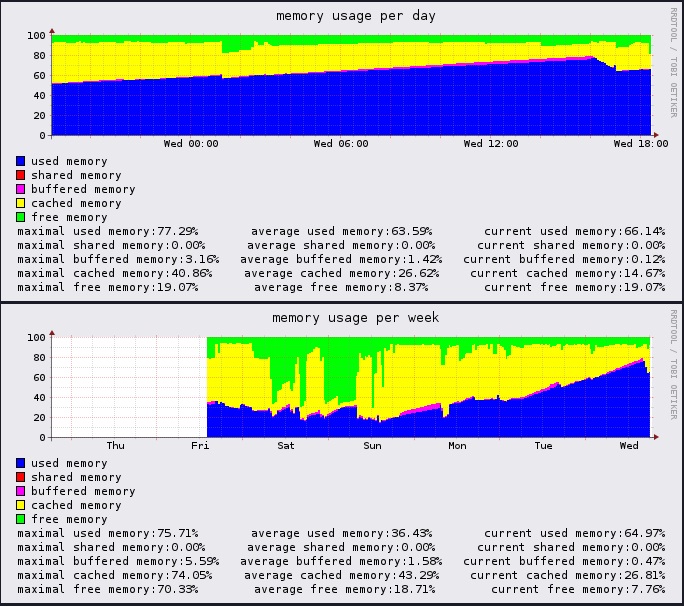The height and width of the screenshot is (606, 684).
Task: Click 'current used memory:66.14%' in daily stats
Action: tap(575, 231)
